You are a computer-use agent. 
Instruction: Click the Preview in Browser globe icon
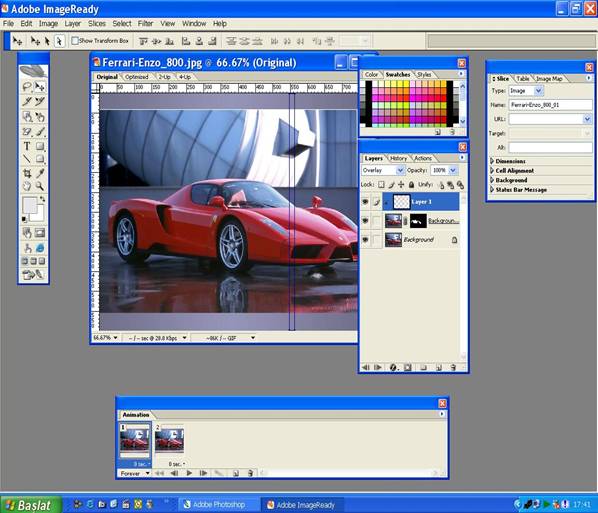click(x=40, y=248)
